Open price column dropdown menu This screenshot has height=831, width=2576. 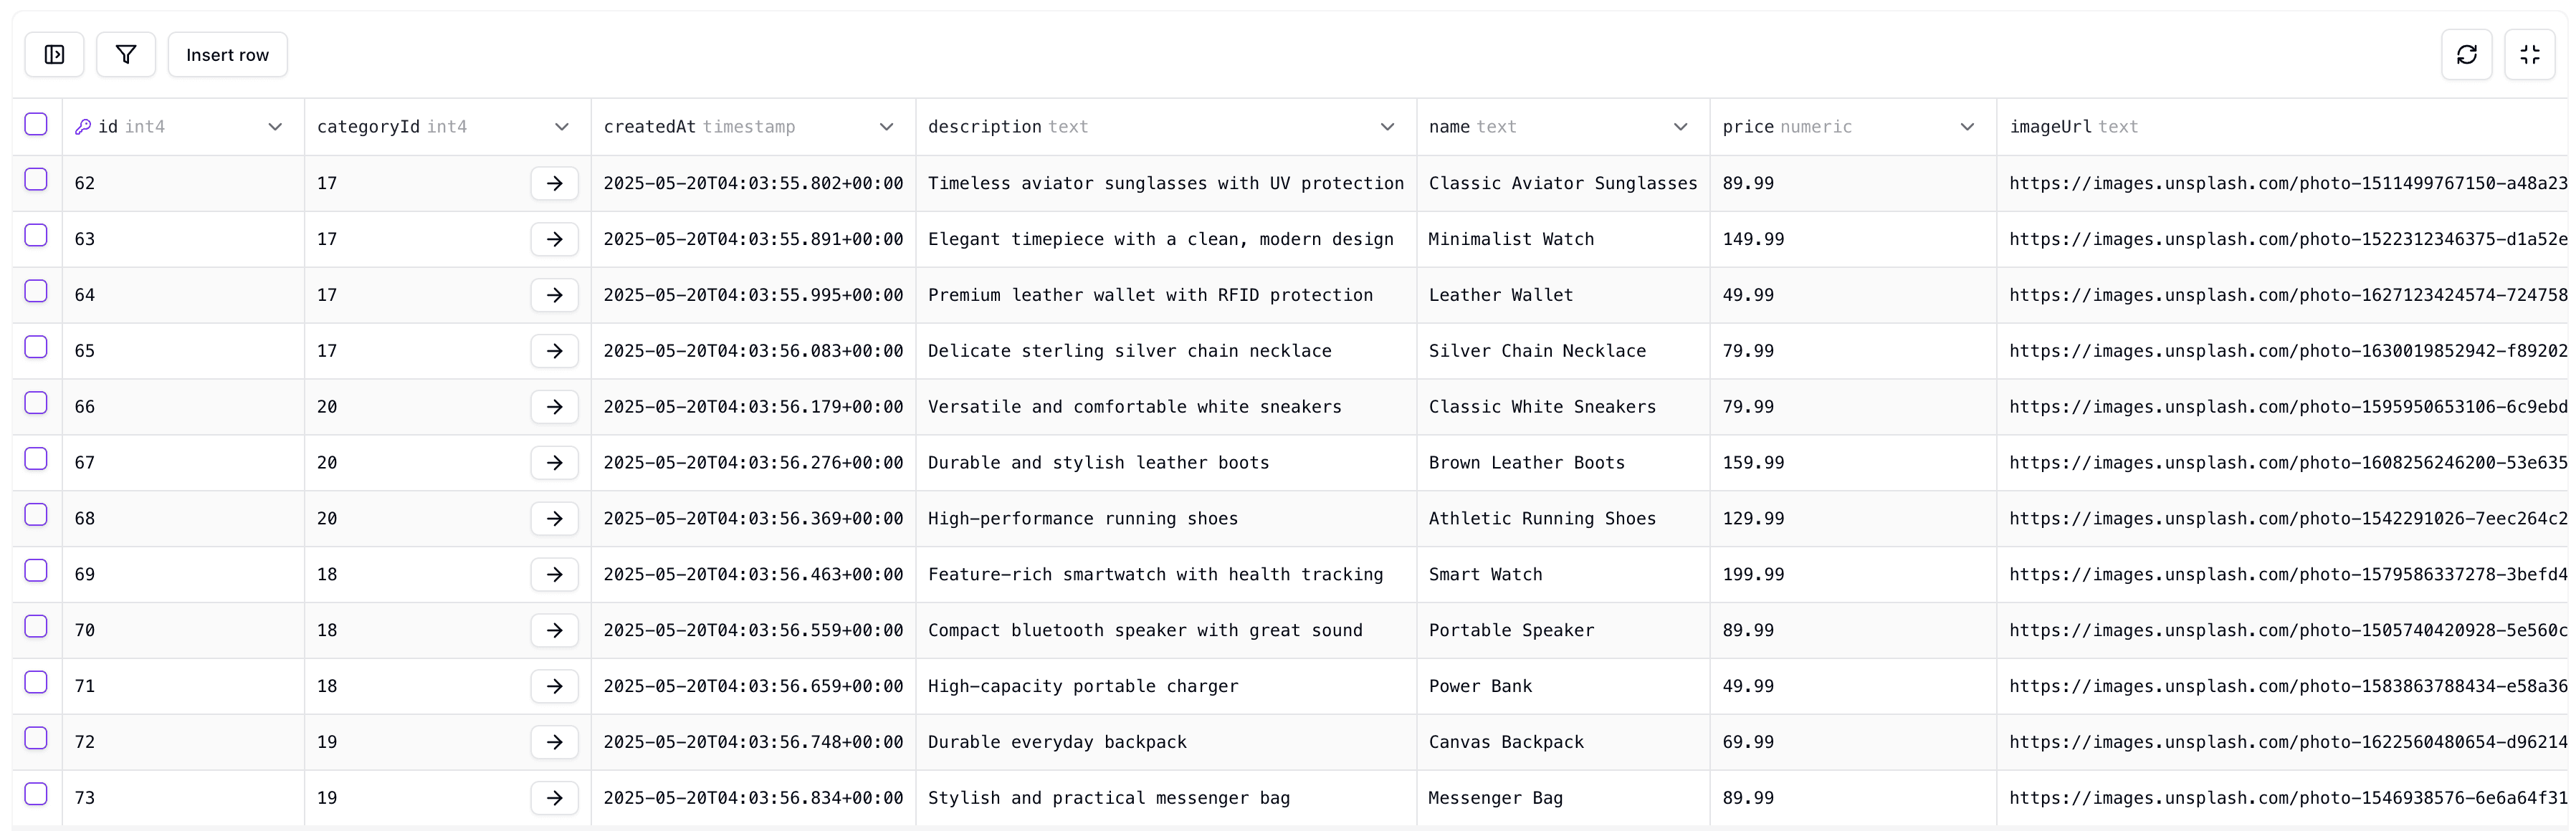(1967, 127)
